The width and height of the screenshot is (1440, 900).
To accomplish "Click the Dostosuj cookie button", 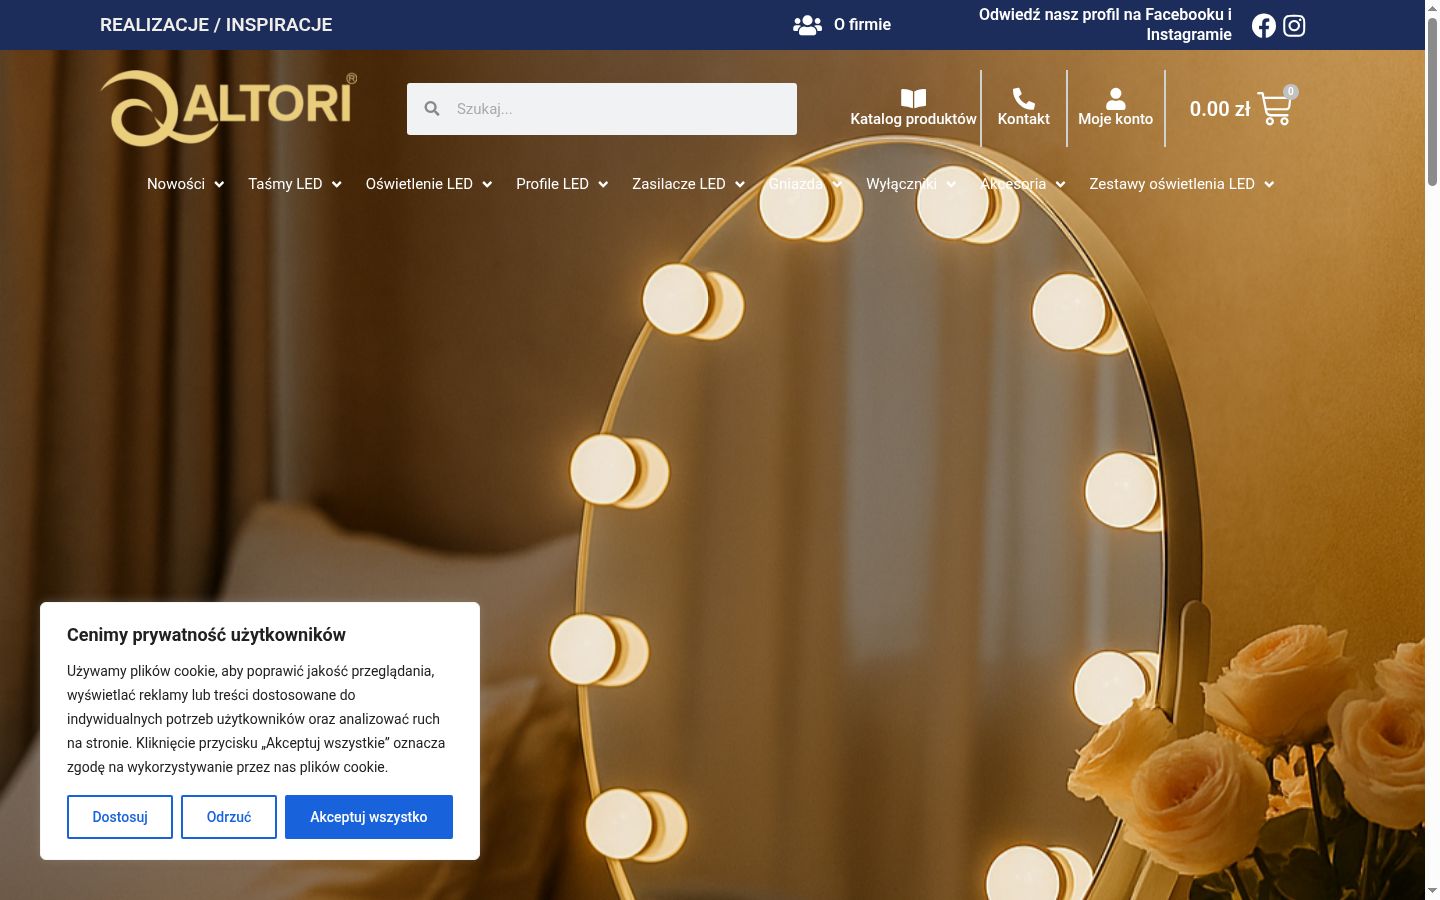I will (120, 817).
